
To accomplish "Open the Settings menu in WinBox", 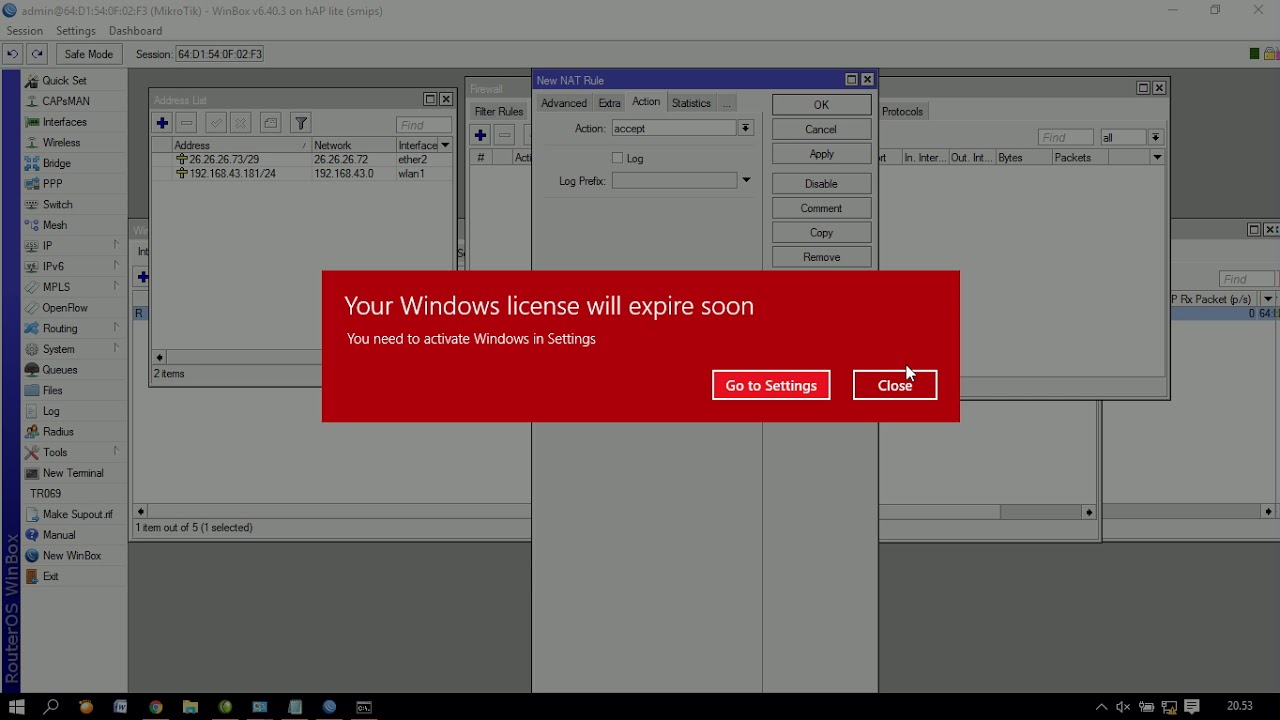I will (76, 31).
